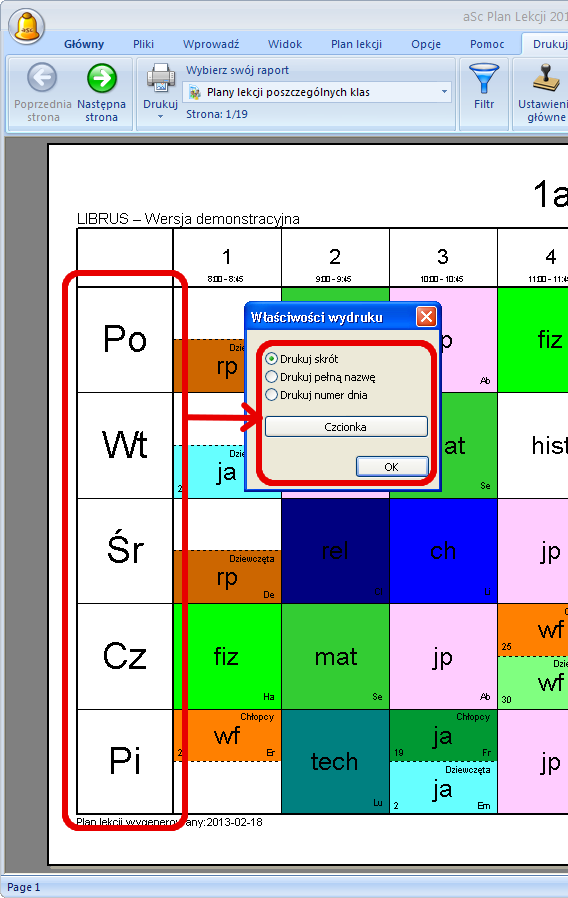
Task: Go to previous page with Poprzednia strona arrow
Action: coord(42,77)
